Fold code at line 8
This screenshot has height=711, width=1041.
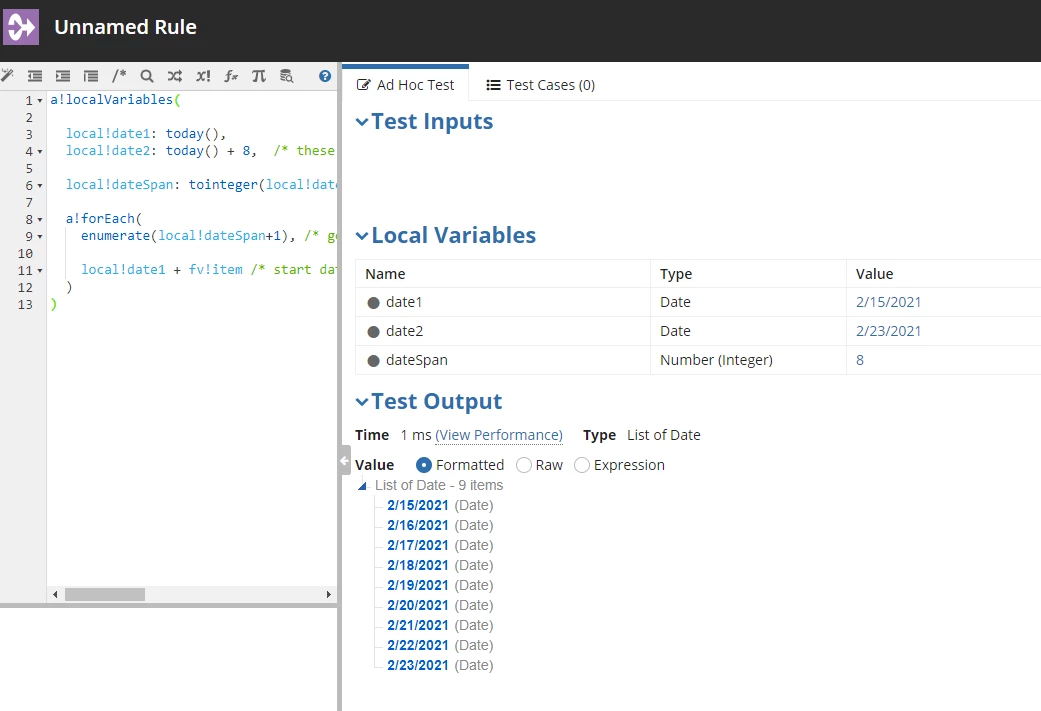point(40,220)
